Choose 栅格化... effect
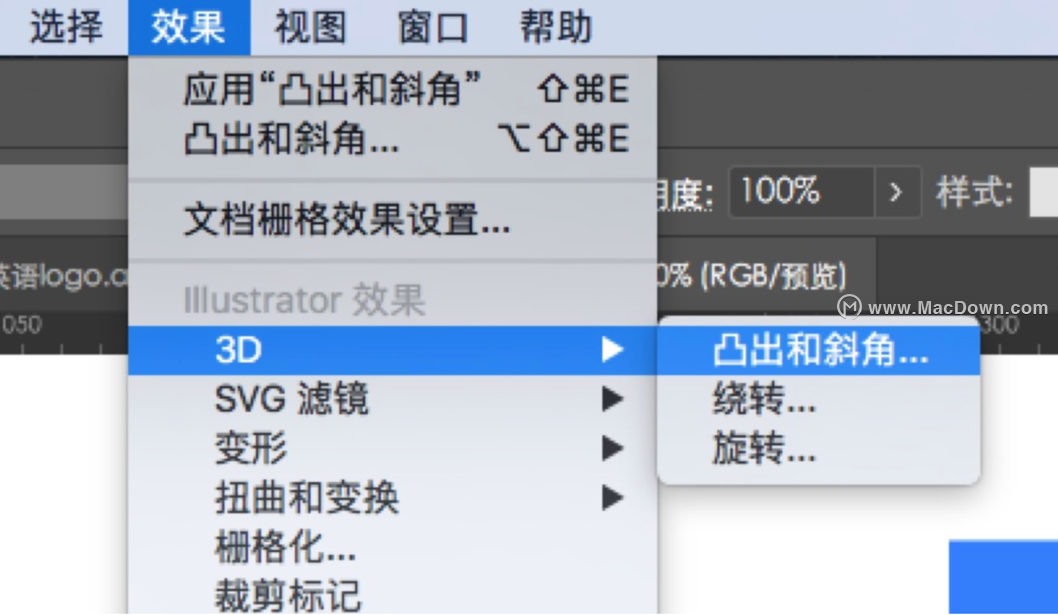The width and height of the screenshot is (1058, 615). [393, 547]
